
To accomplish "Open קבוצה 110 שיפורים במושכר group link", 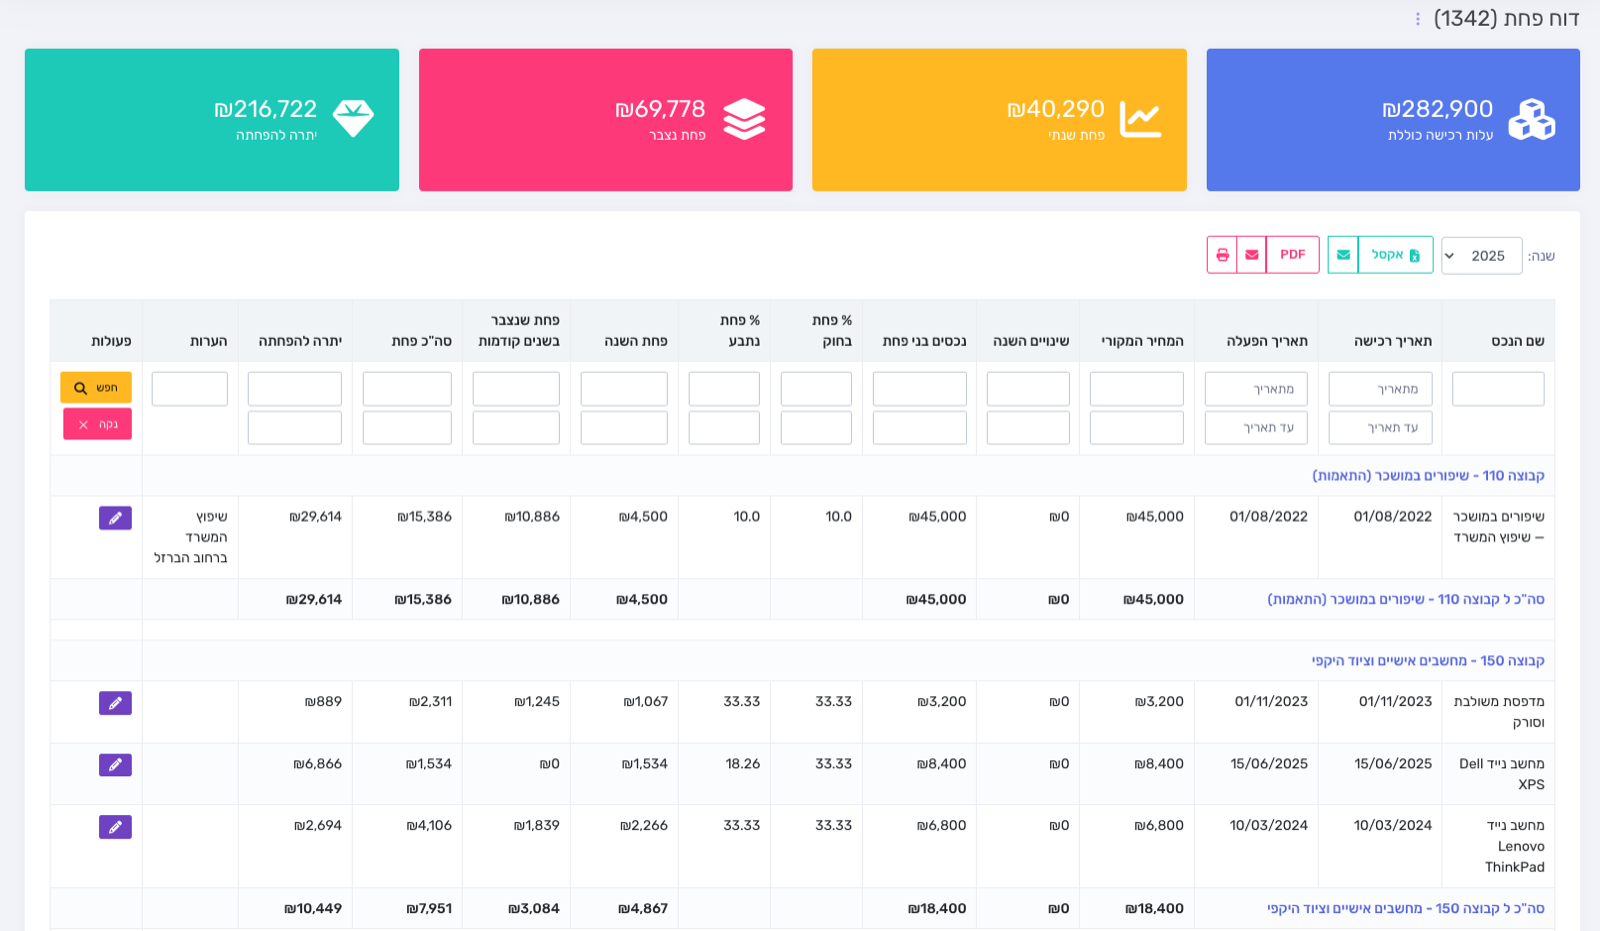I will [1428, 476].
